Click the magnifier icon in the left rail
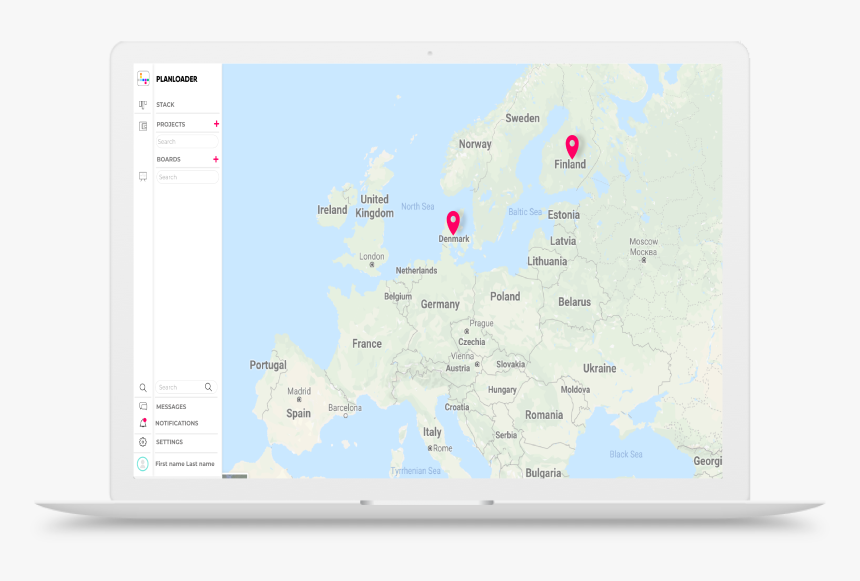The width and height of the screenshot is (860, 581). (143, 387)
